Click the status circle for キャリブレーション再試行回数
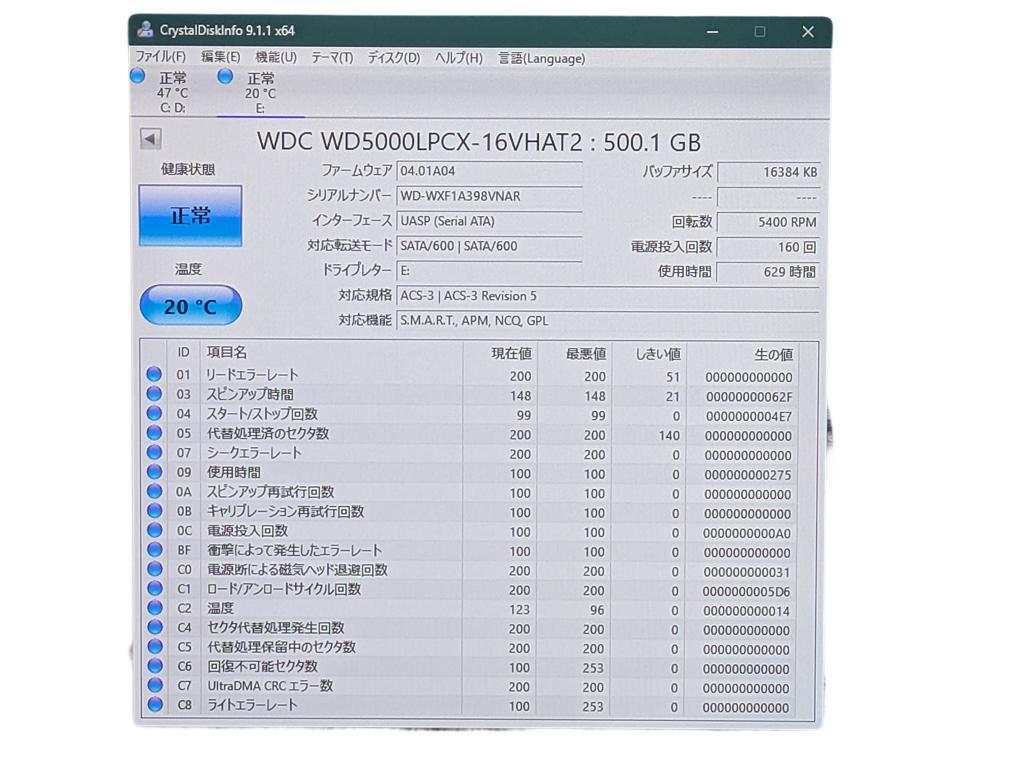Screen dimensions: 1024x768 click(x=154, y=511)
